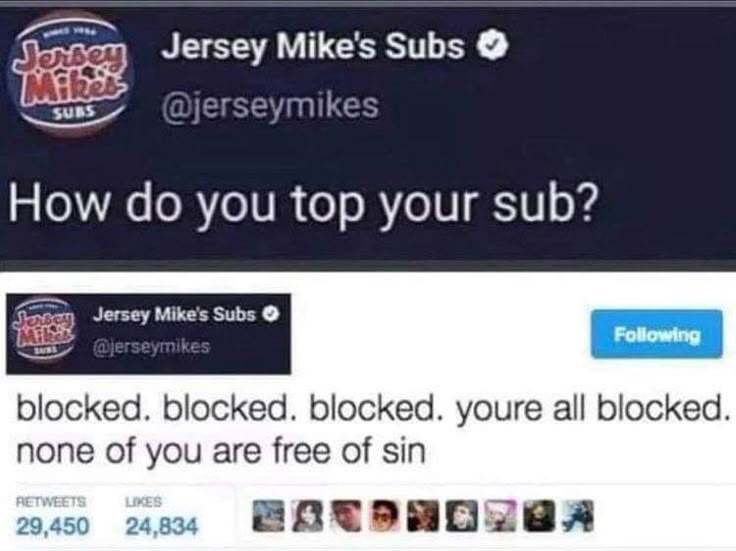
Task: Open the pink-tinted liker avatar
Action: (x=500, y=516)
